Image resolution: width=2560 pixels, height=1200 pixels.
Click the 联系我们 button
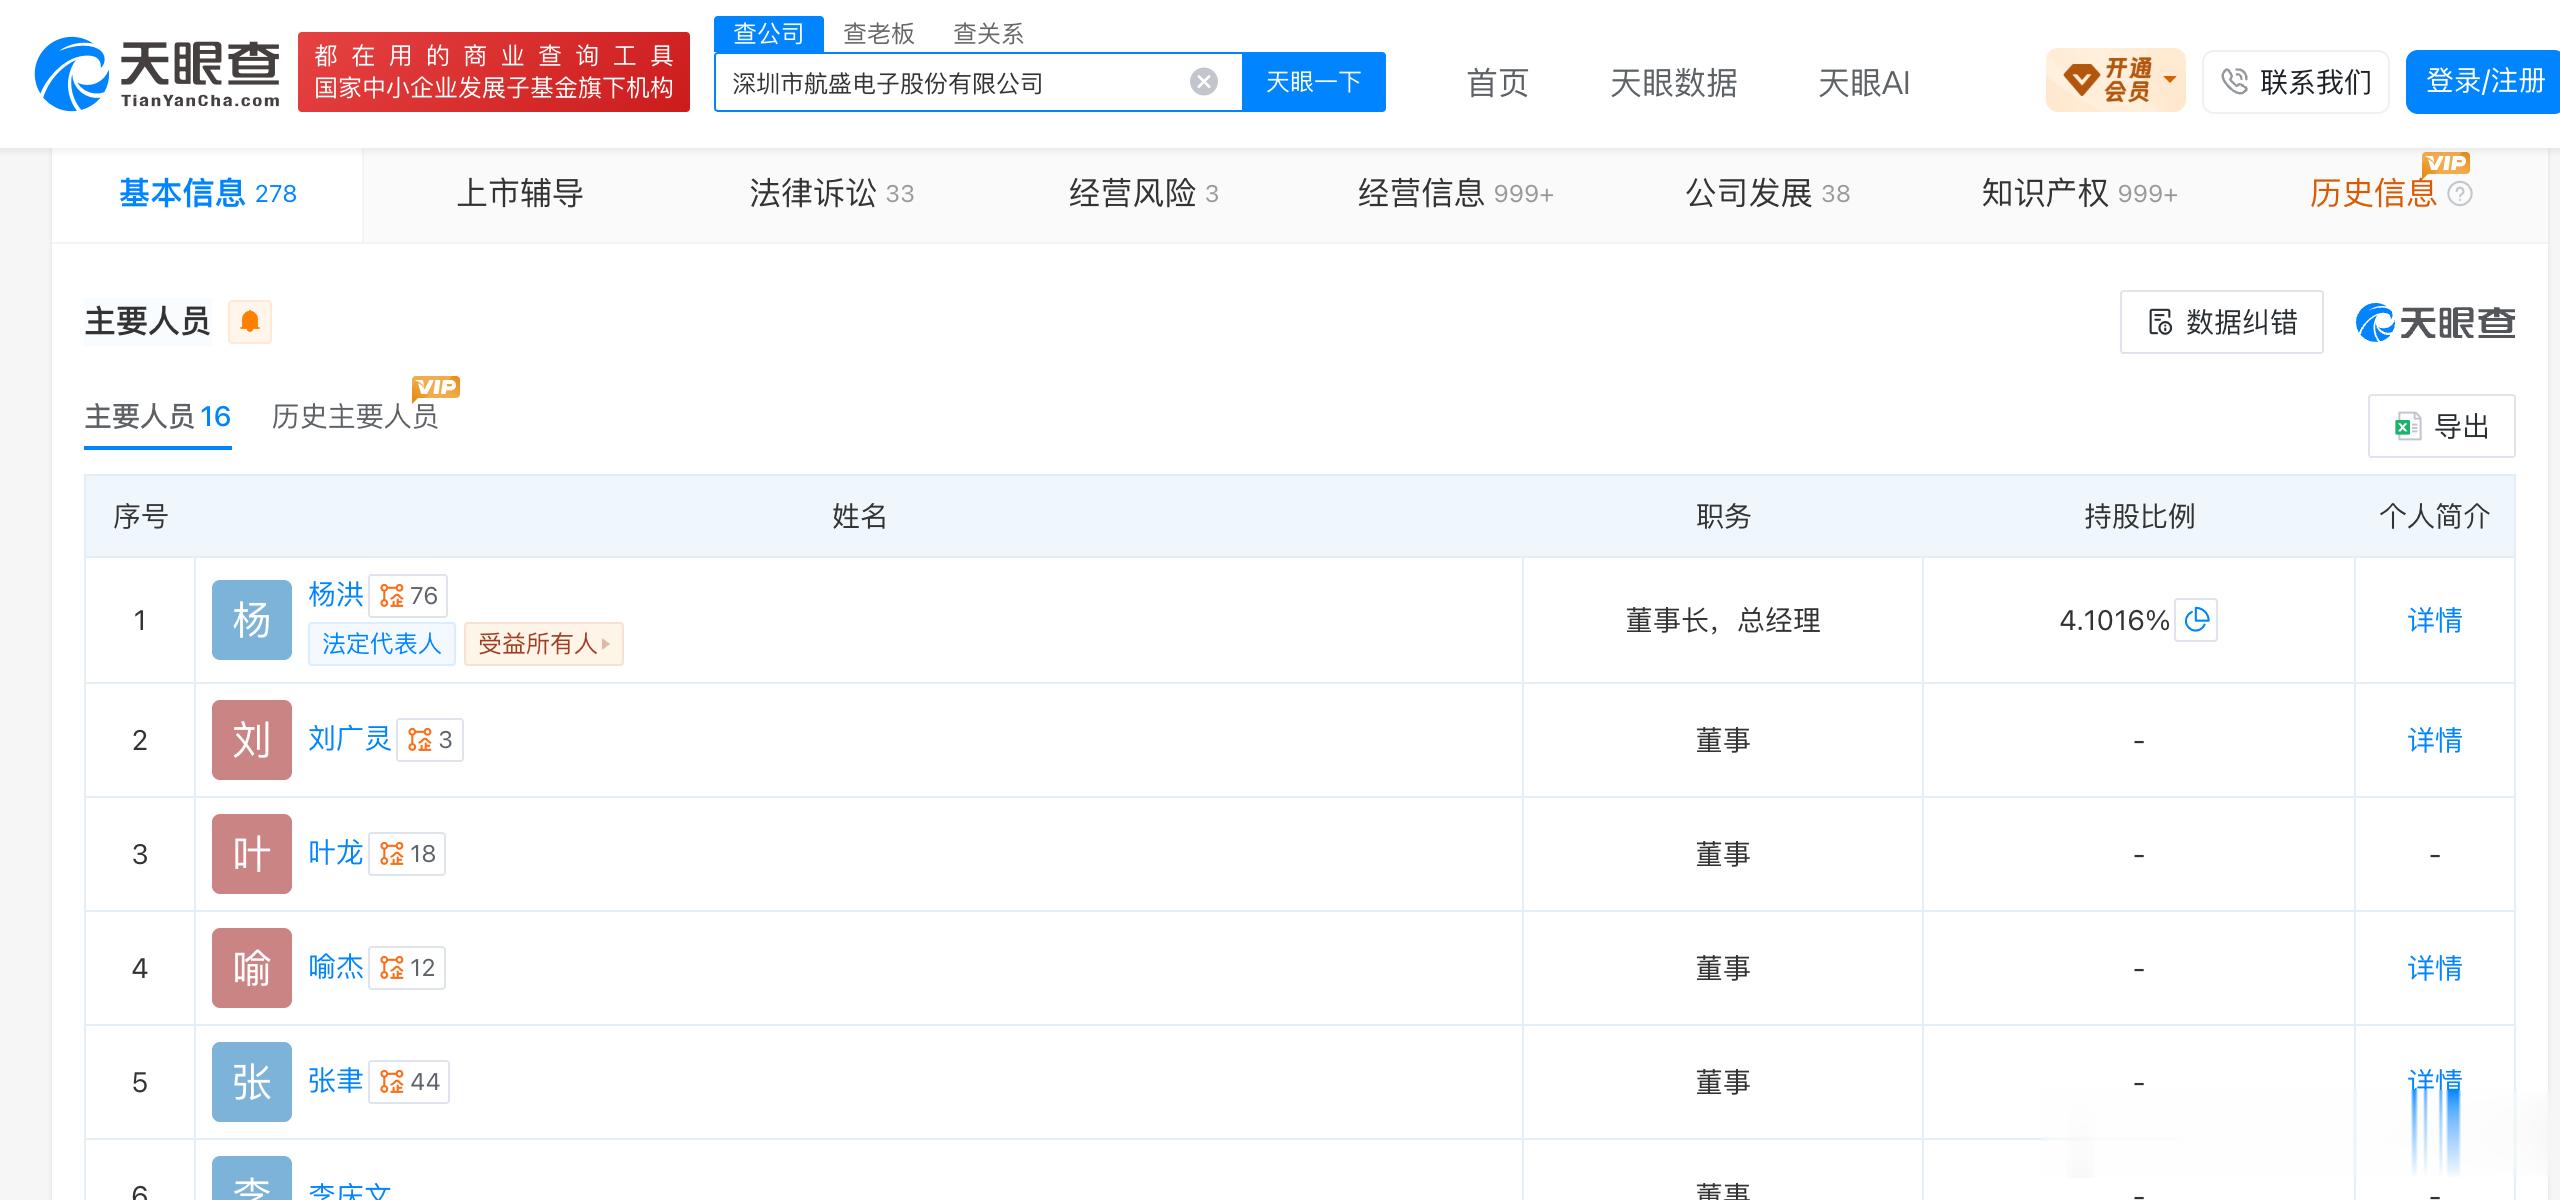[x=2296, y=82]
